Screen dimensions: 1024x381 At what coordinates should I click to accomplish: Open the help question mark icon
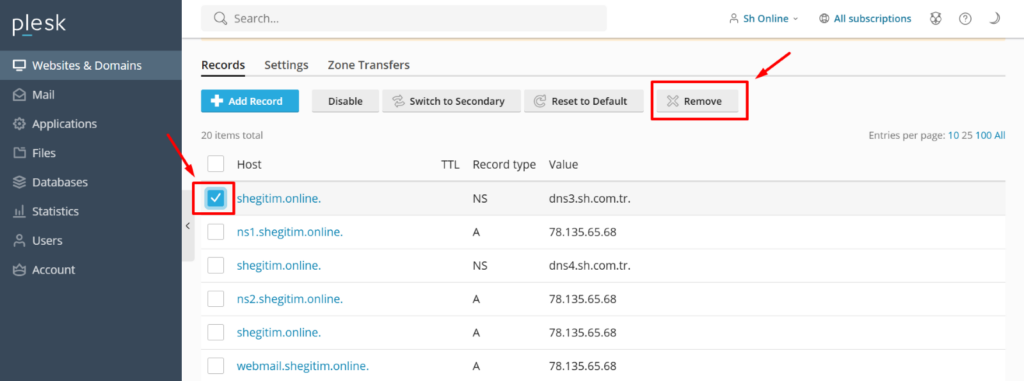[x=965, y=19]
